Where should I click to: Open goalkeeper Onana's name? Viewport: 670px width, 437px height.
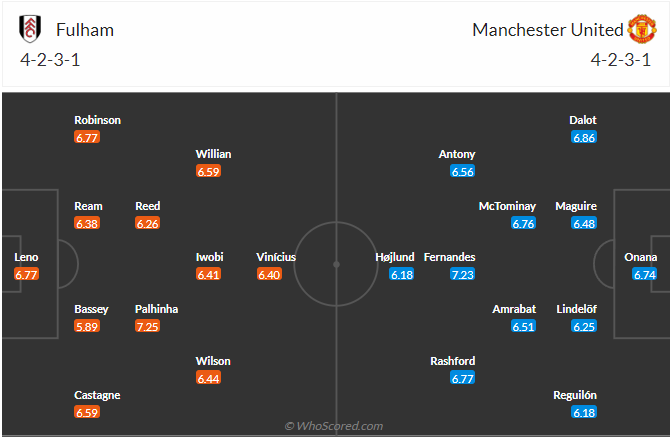641,257
